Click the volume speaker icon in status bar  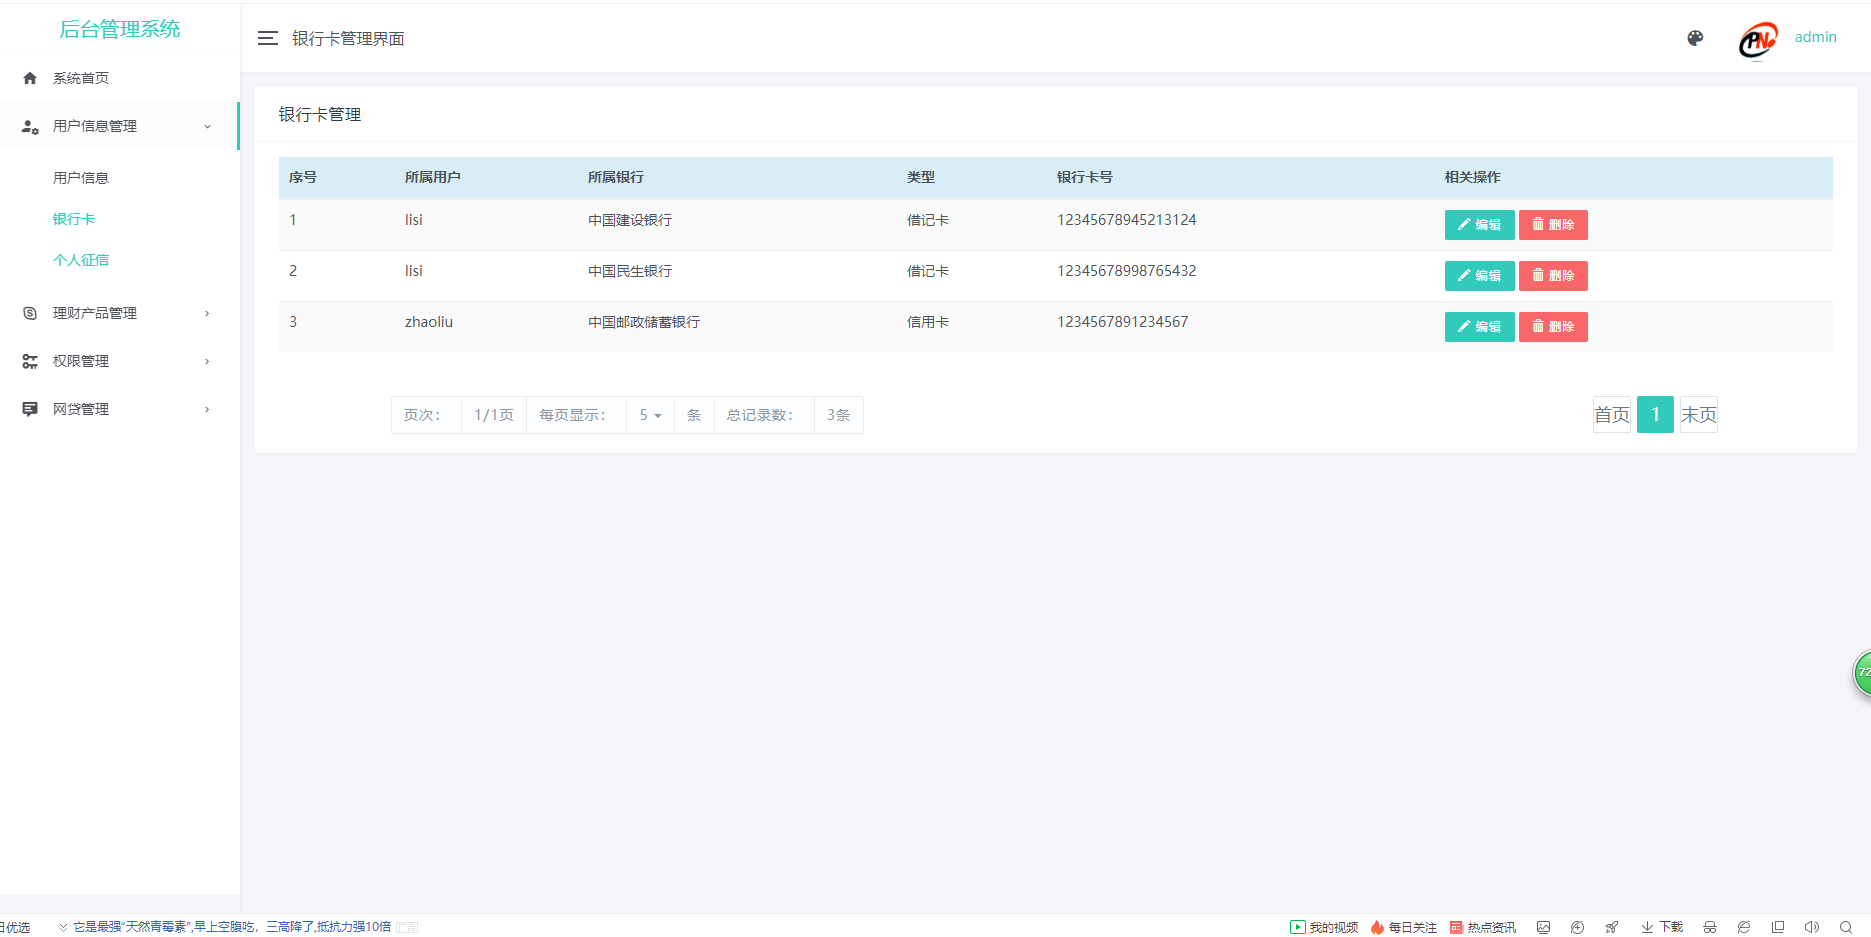pyautogui.click(x=1811, y=927)
